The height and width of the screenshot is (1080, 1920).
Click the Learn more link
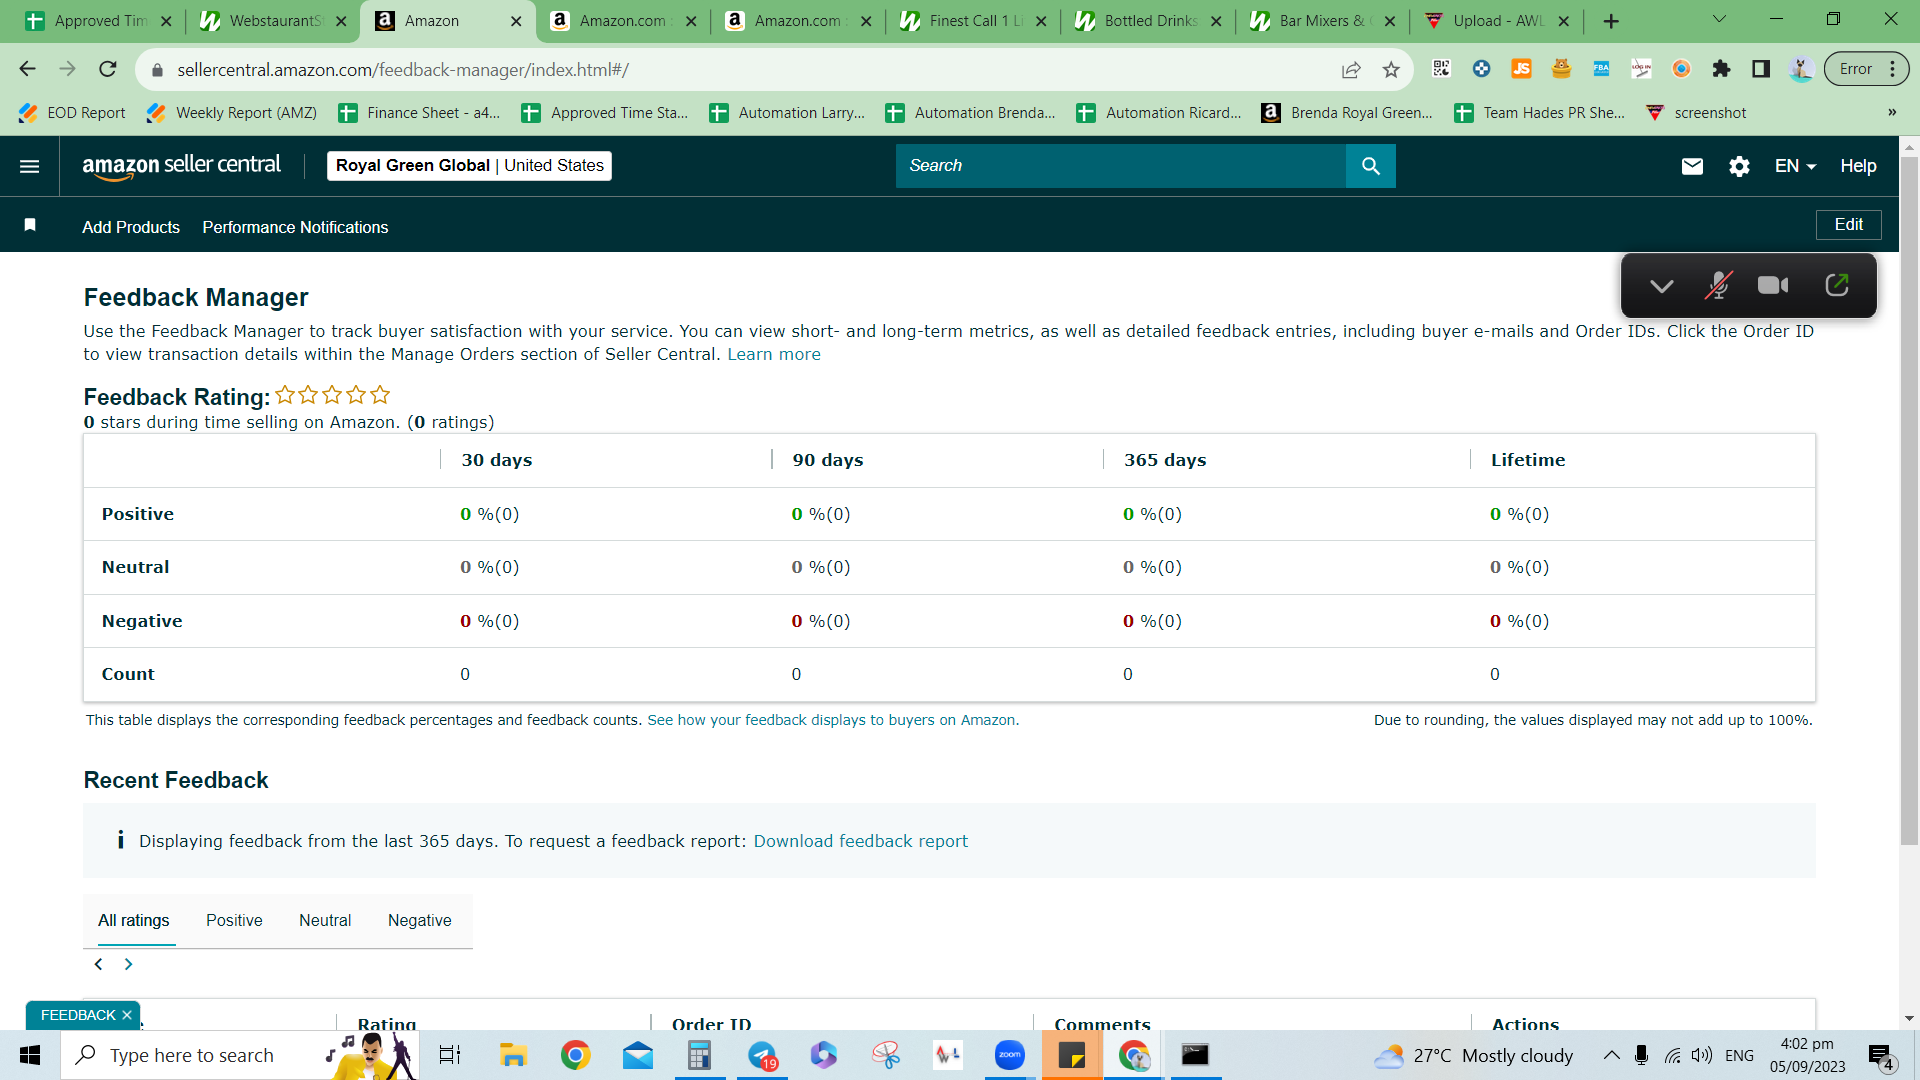[774, 354]
